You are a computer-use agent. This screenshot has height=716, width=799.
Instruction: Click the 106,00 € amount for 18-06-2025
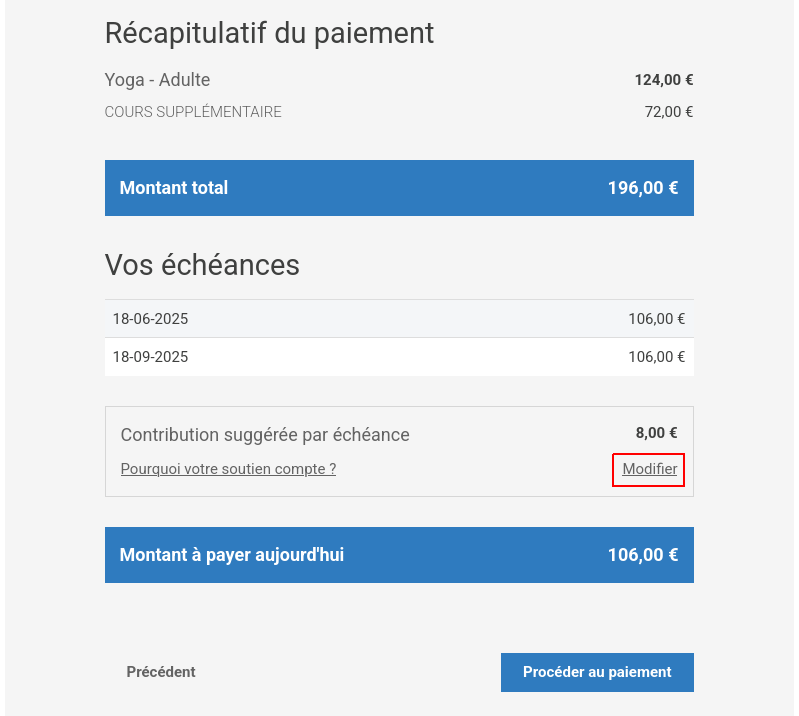pyautogui.click(x=657, y=319)
